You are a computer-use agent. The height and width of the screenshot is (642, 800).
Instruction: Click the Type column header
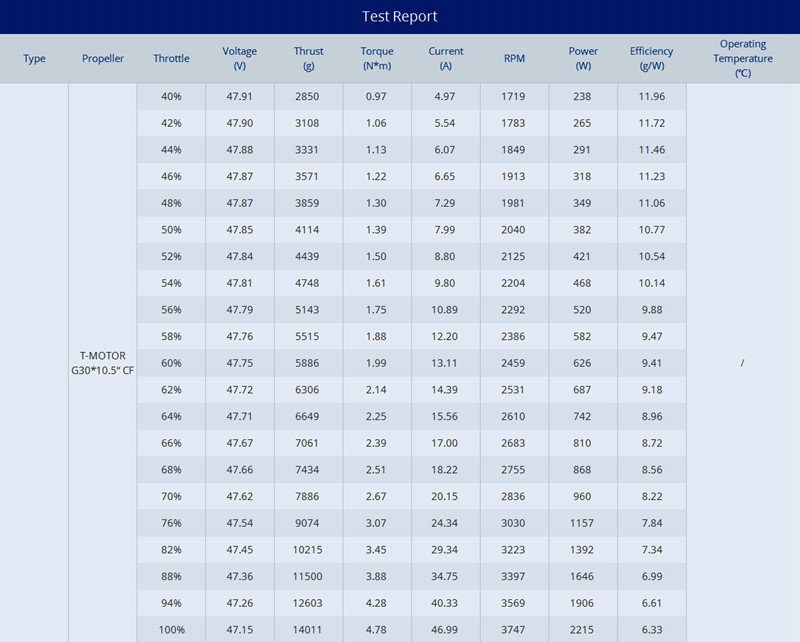tap(34, 59)
